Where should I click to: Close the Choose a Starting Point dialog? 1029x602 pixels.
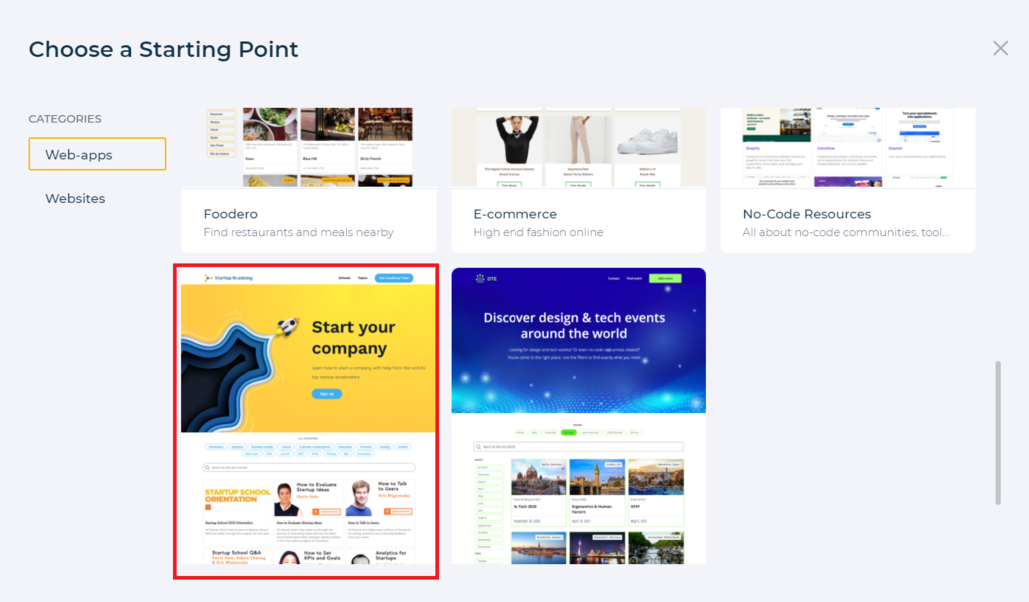pyautogui.click(x=1000, y=48)
